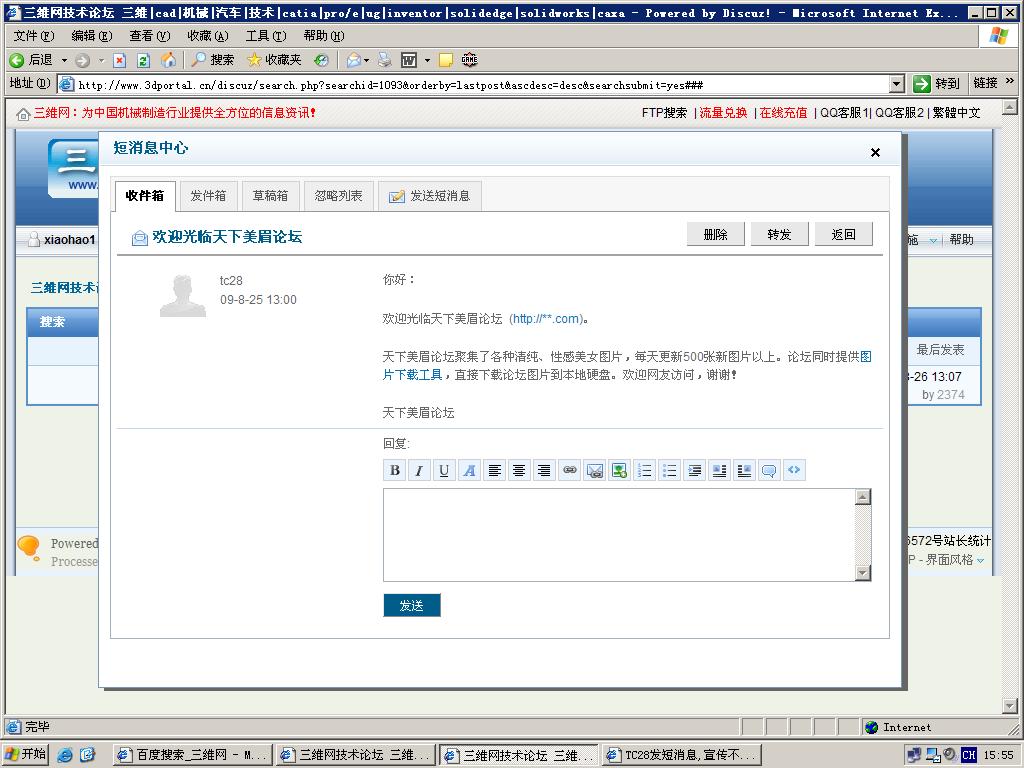
Task: Insert a code block in reply
Action: coord(794,470)
